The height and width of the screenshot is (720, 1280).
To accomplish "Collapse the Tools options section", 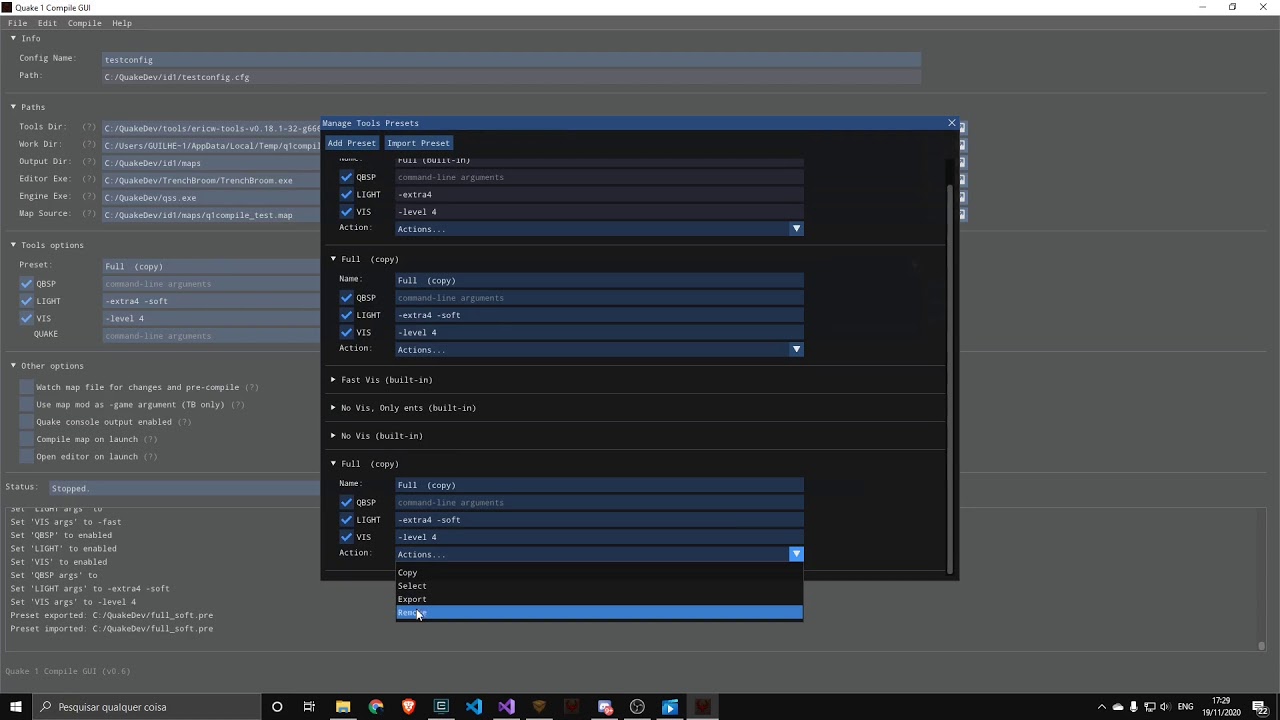I will [13, 245].
